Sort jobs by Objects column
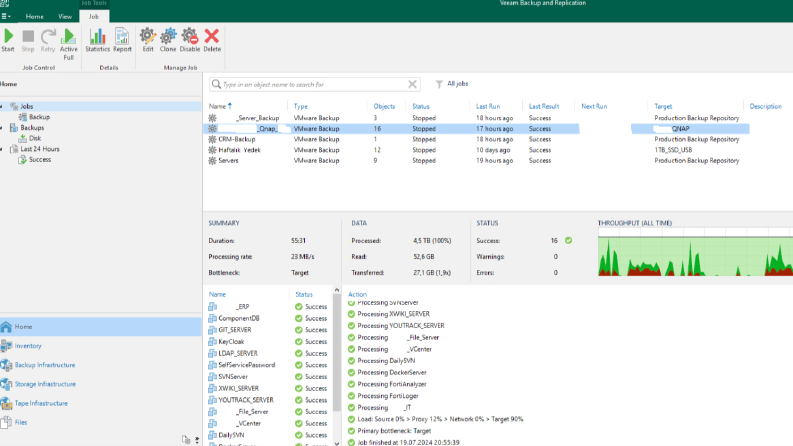 [384, 106]
